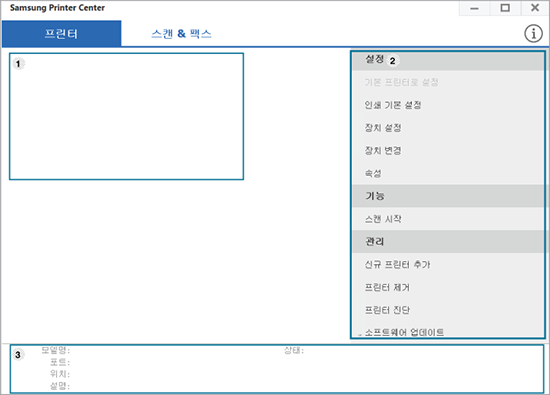Maximize the Samsung Printer Center window

point(505,8)
